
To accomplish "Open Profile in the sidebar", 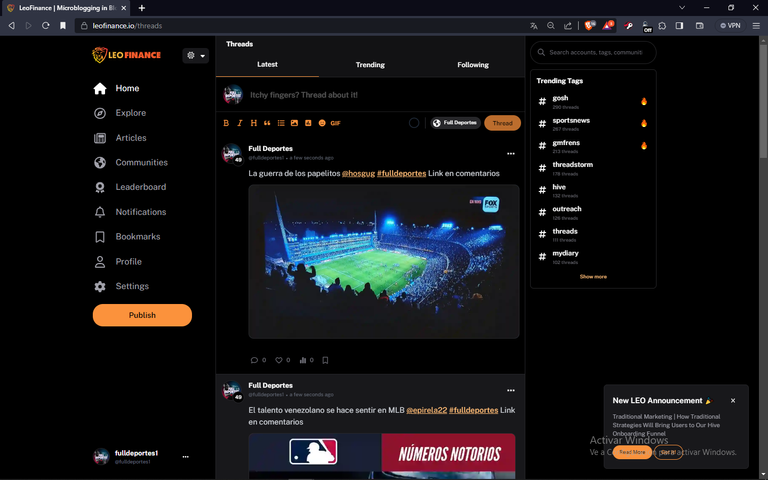I will coord(118,262).
